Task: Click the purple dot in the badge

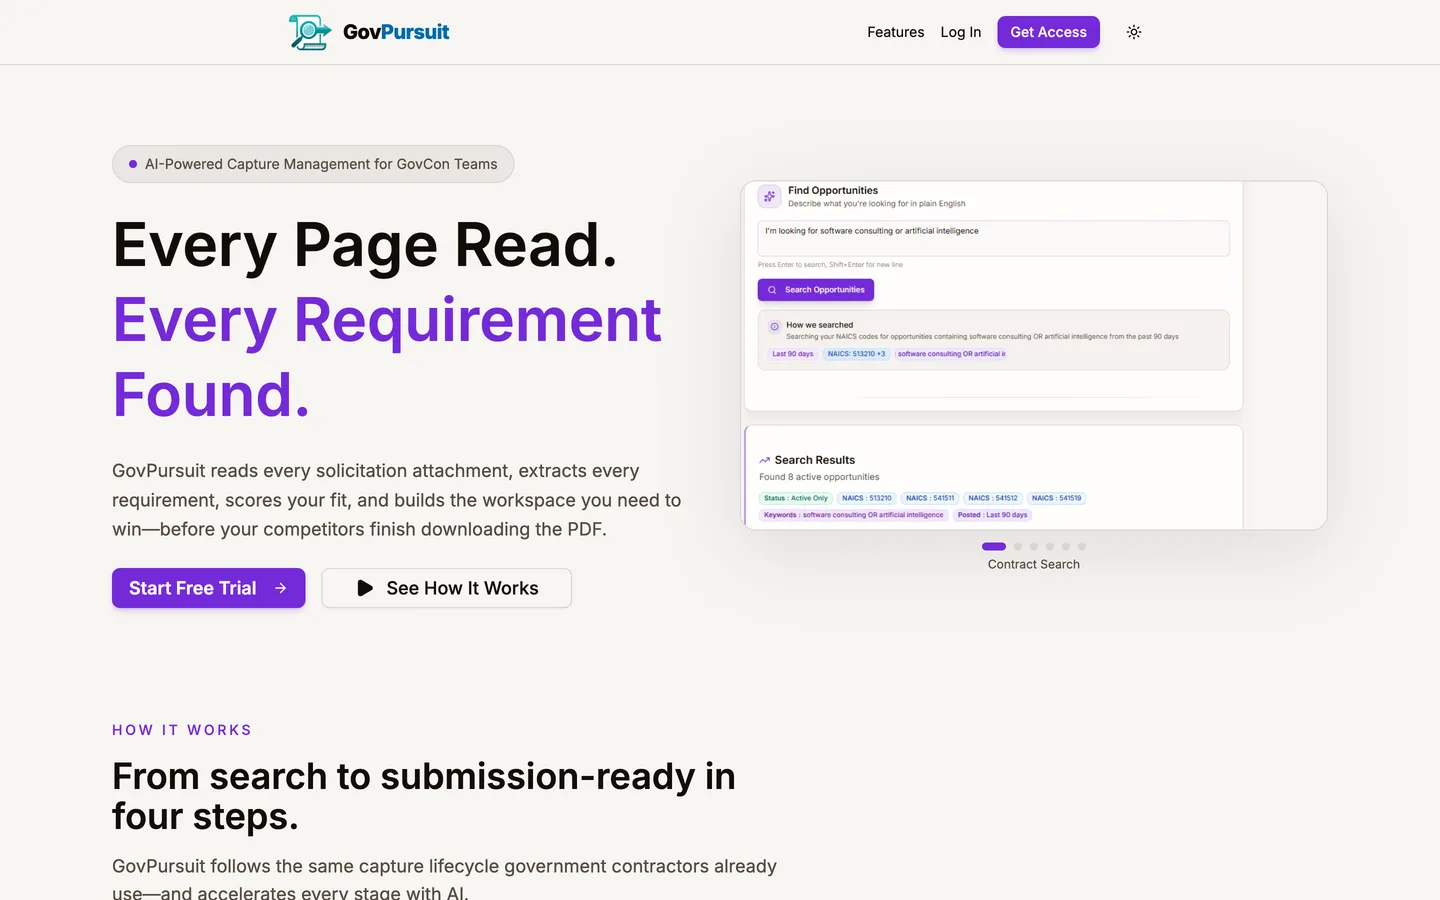Action: click(x=133, y=164)
